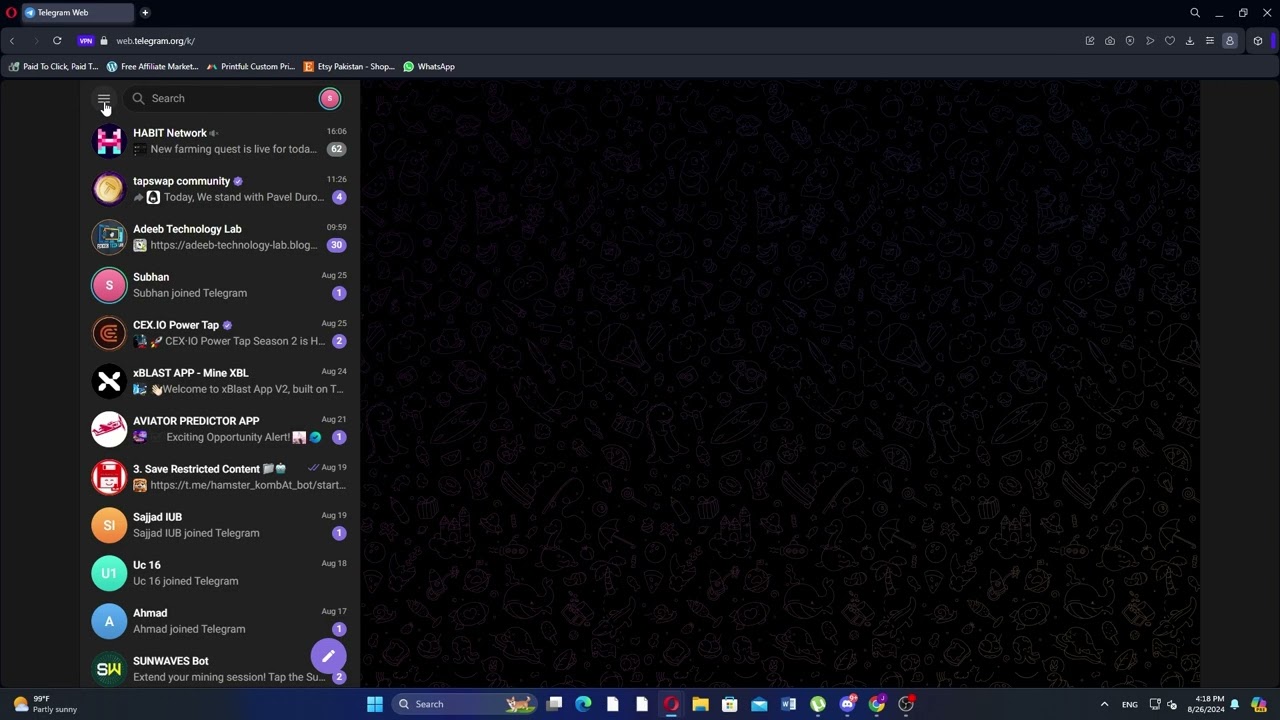Click Opera icon on taskbar
The image size is (1280, 720).
coord(671,704)
